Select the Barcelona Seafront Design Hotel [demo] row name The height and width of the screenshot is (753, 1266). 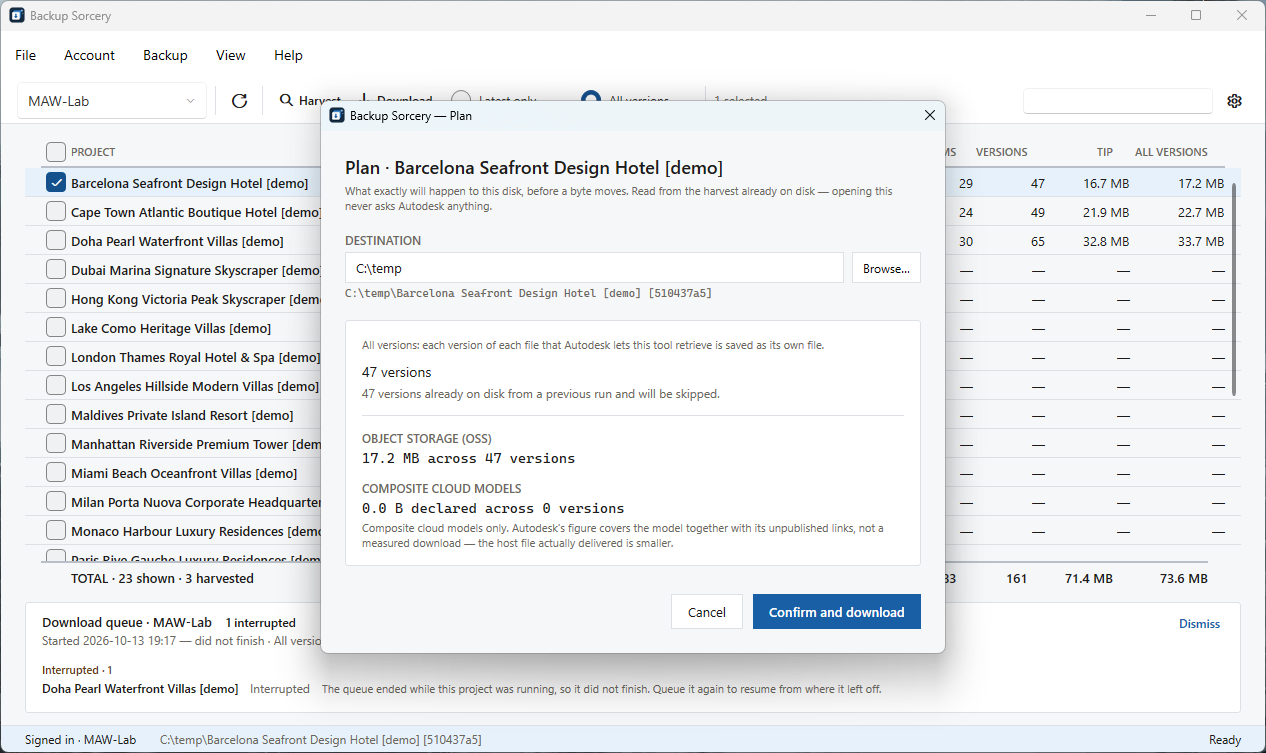tap(189, 184)
